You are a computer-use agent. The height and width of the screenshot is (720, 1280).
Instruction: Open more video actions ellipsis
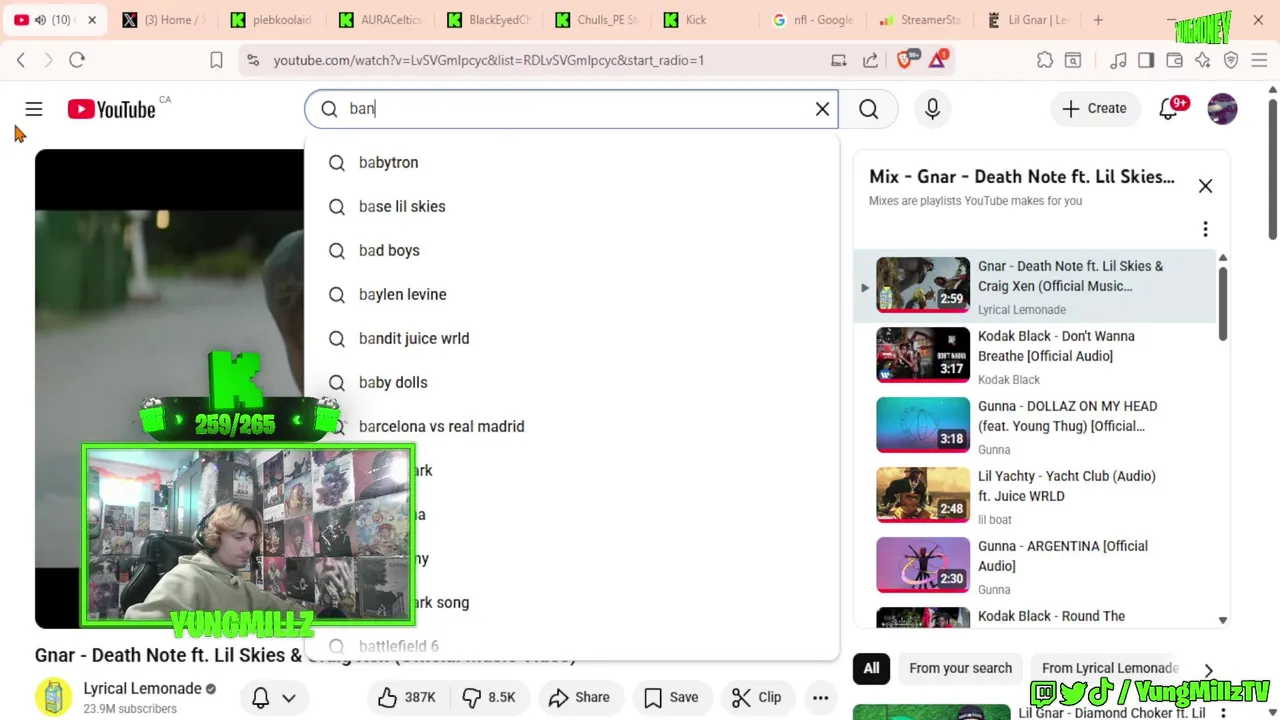pyautogui.click(x=820, y=697)
